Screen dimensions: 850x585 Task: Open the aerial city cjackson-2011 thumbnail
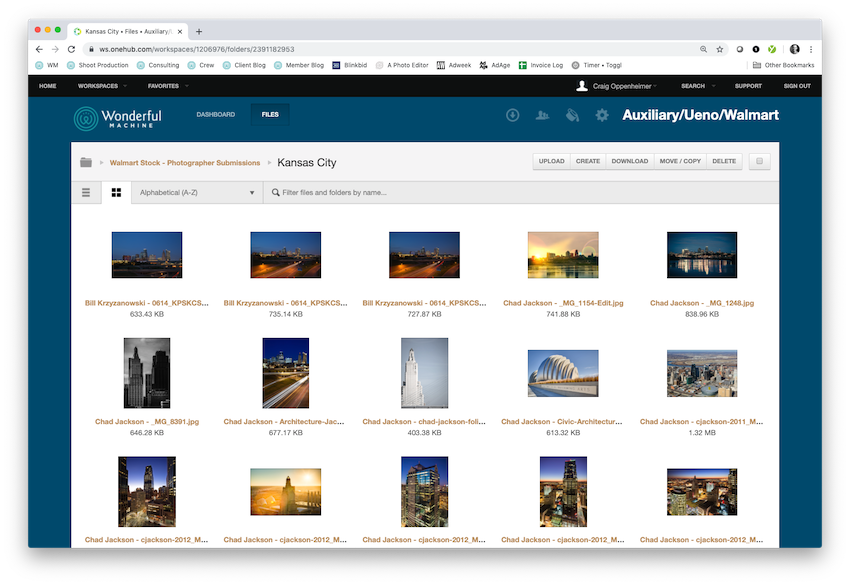coord(702,373)
